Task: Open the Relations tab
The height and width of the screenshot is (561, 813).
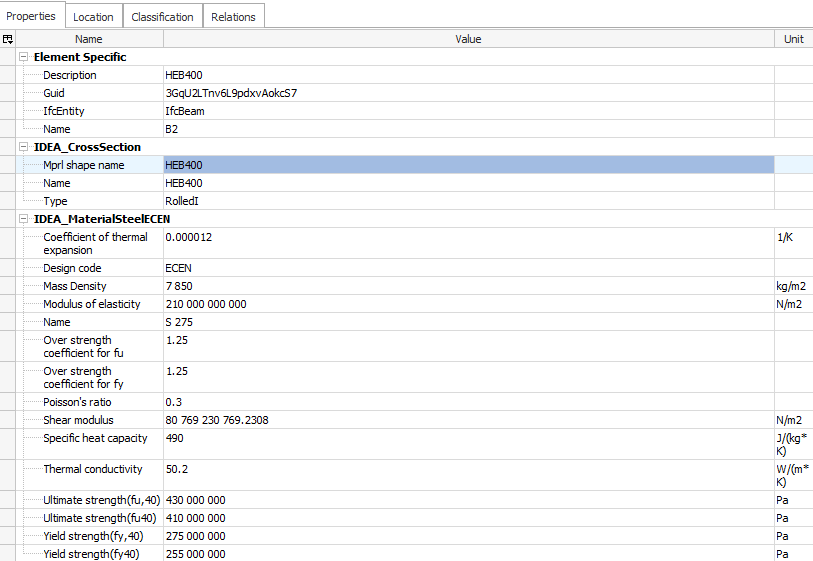Action: tap(233, 16)
